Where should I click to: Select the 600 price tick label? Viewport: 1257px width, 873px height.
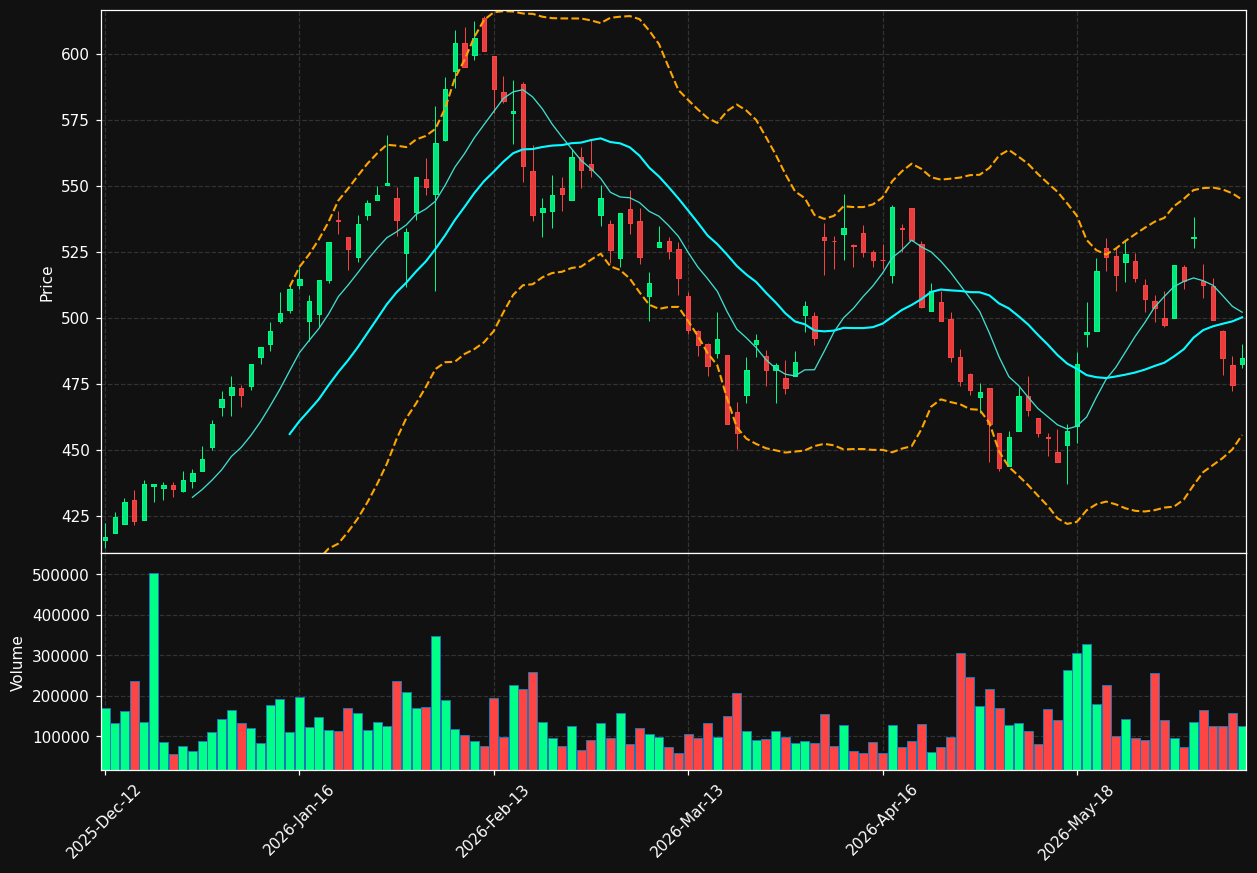click(x=75, y=55)
